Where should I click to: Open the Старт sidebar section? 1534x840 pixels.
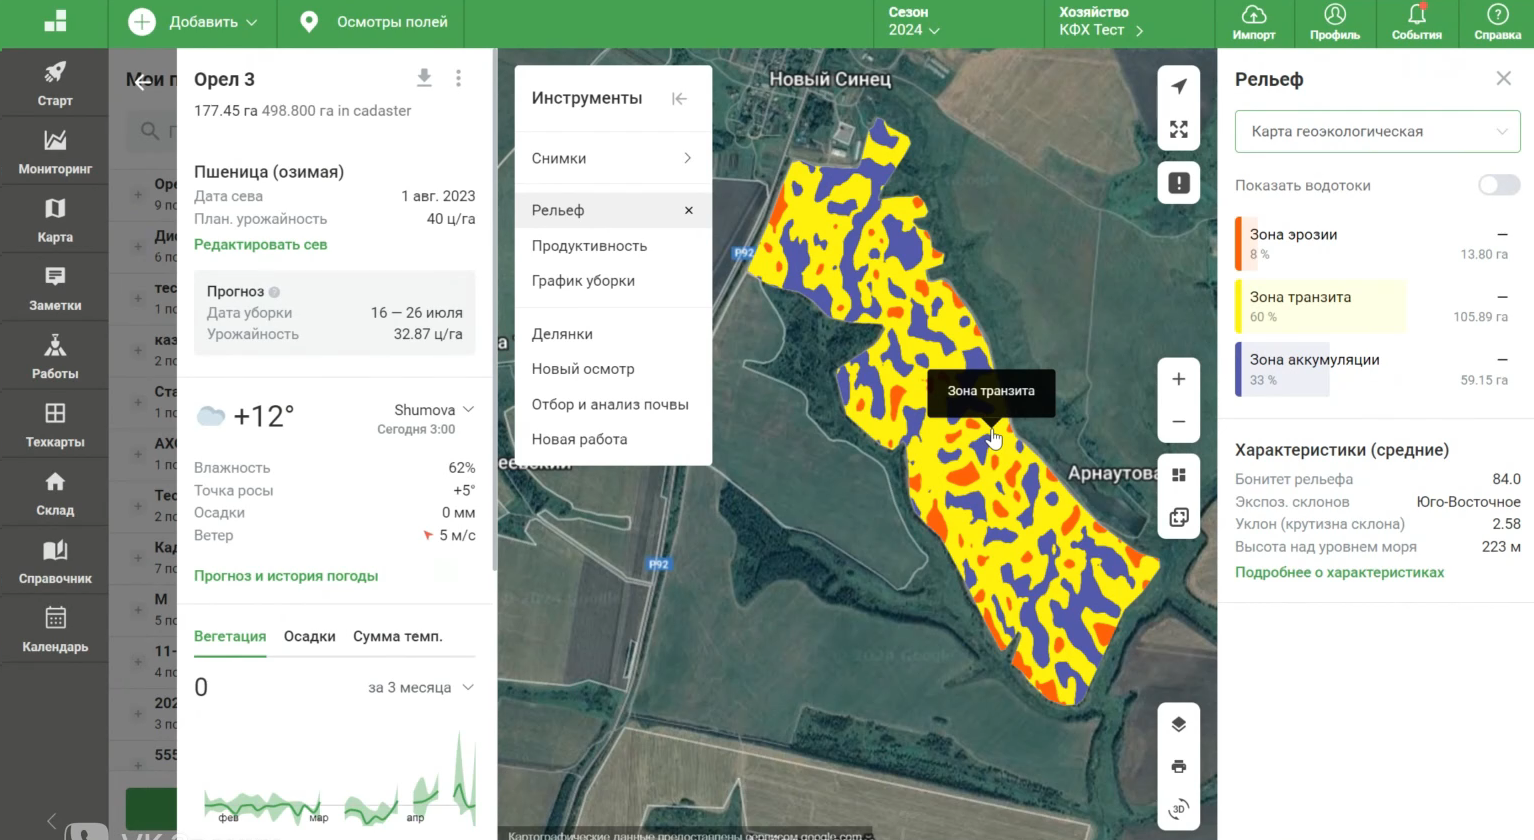pyautogui.click(x=54, y=83)
